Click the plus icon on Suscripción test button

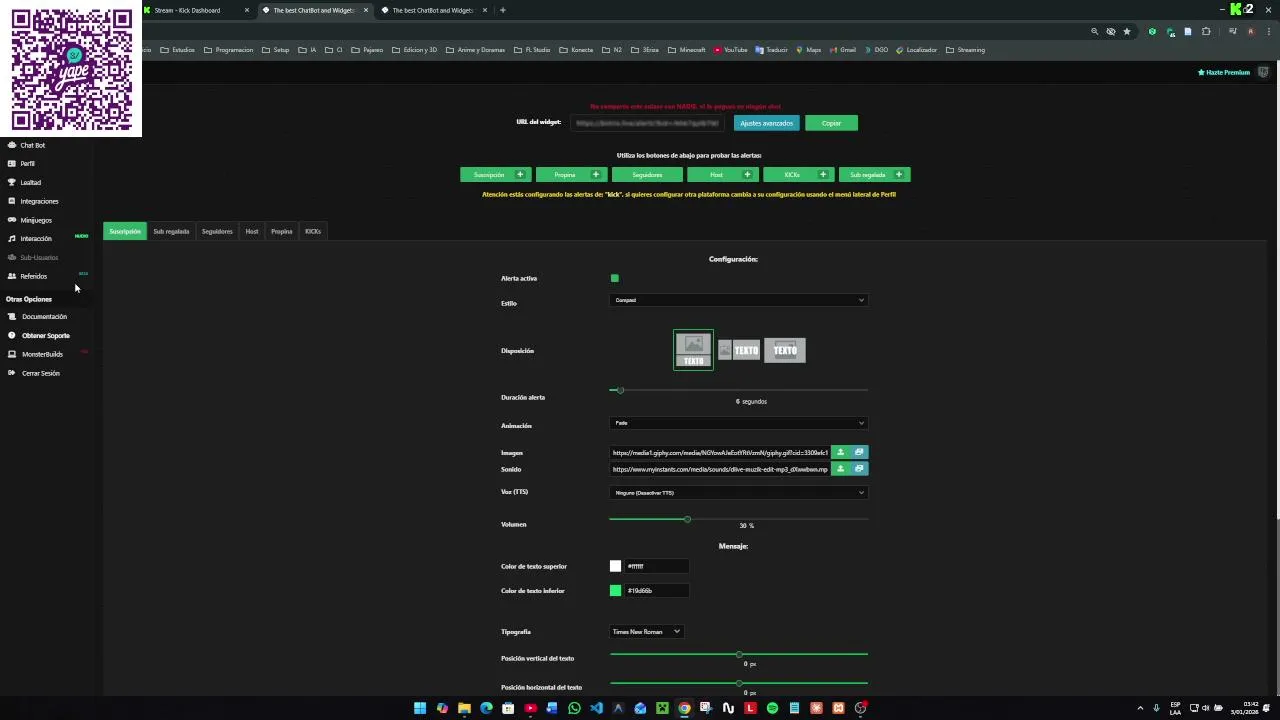[x=520, y=175]
